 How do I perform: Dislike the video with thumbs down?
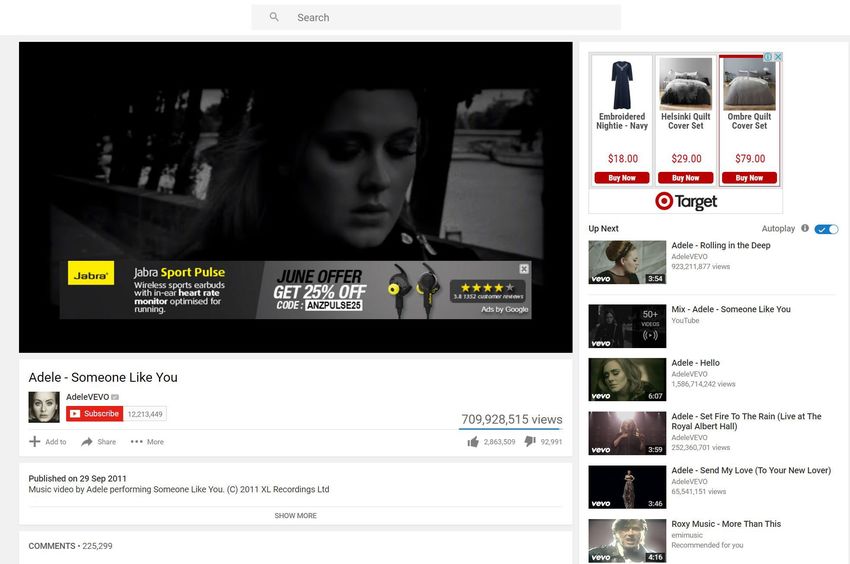pos(530,442)
